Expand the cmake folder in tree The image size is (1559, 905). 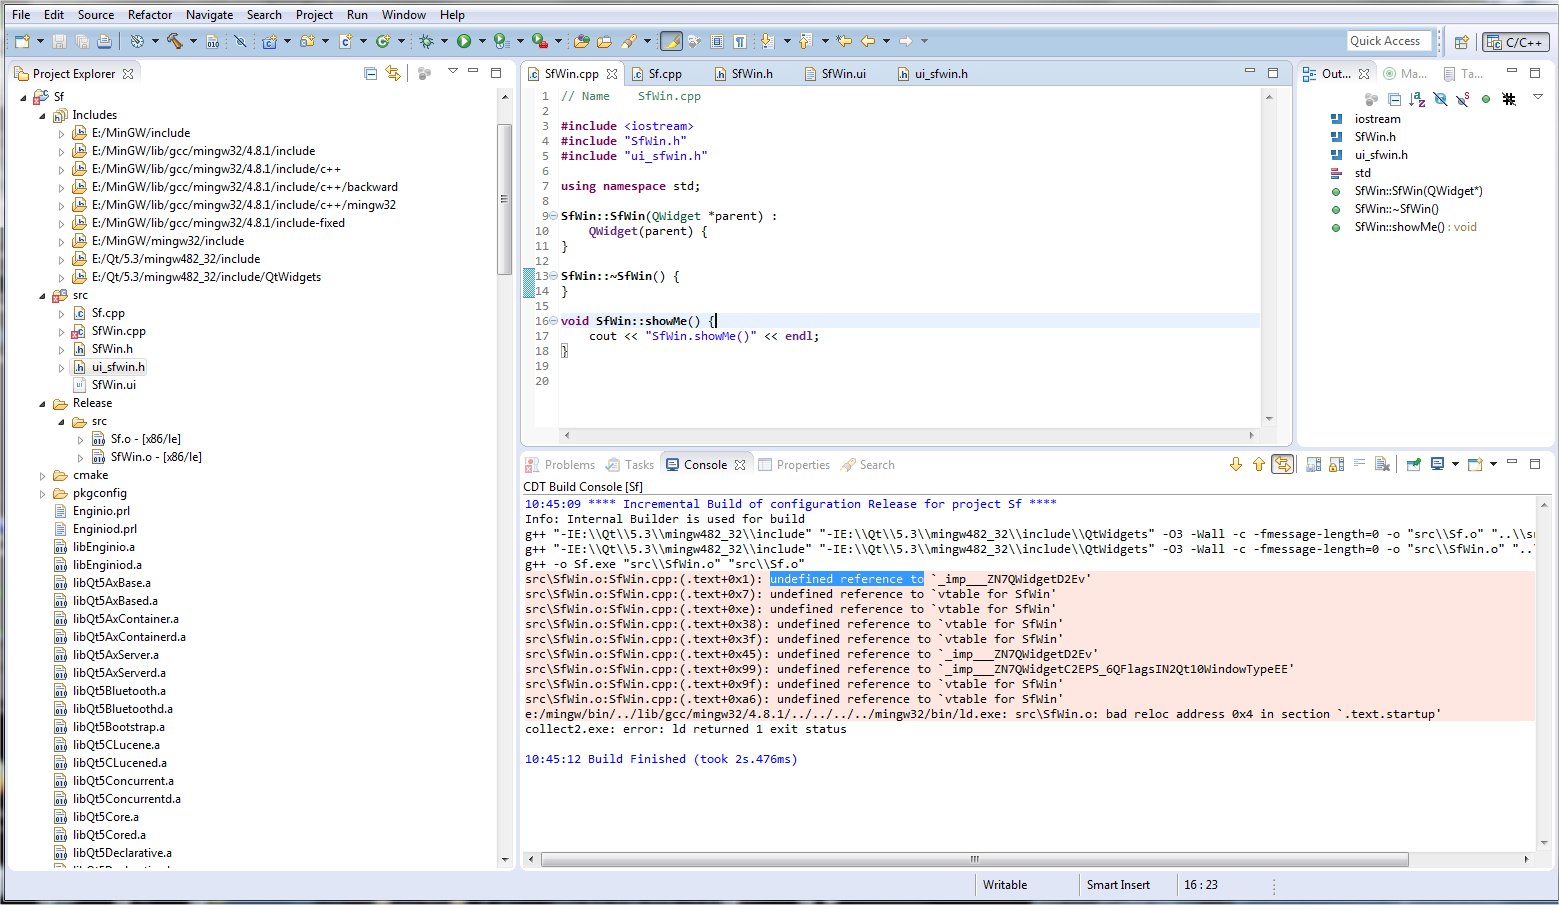pyautogui.click(x=42, y=476)
